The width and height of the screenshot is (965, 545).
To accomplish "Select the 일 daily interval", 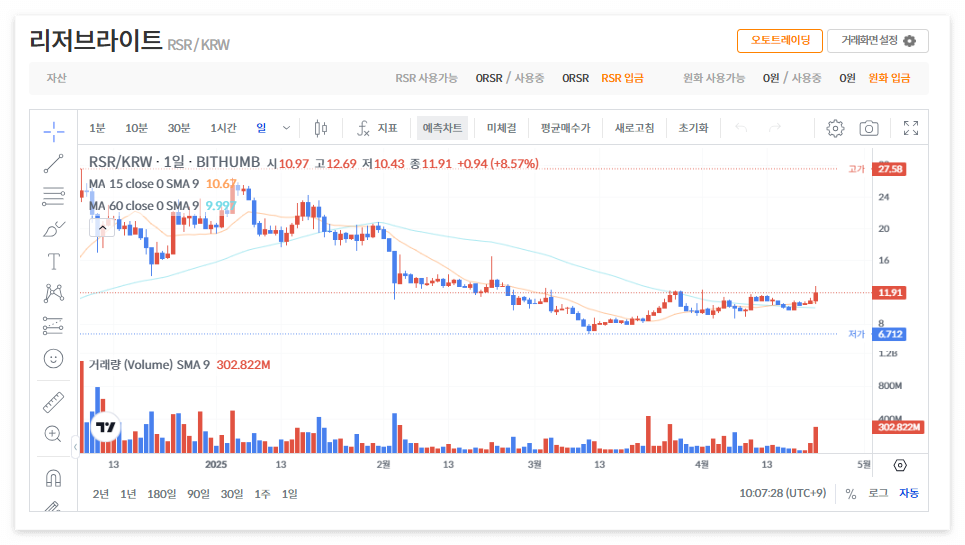I will (262, 128).
